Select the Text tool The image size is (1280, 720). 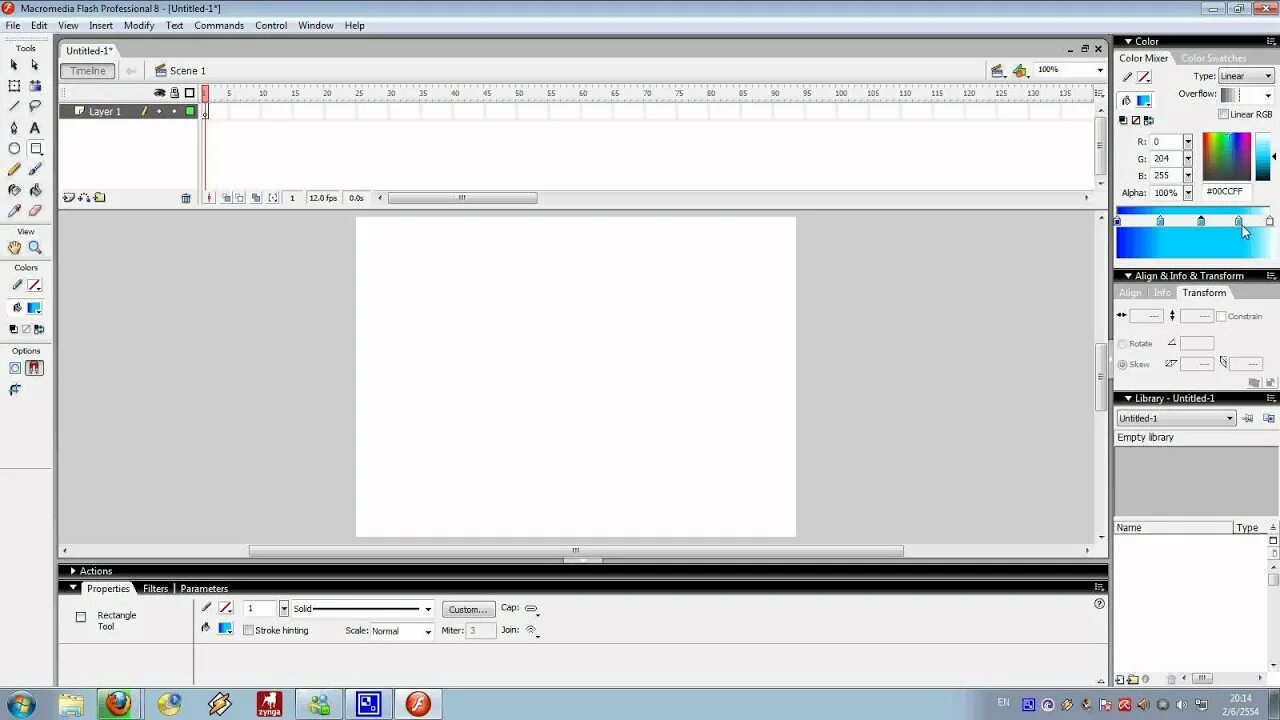(x=35, y=128)
